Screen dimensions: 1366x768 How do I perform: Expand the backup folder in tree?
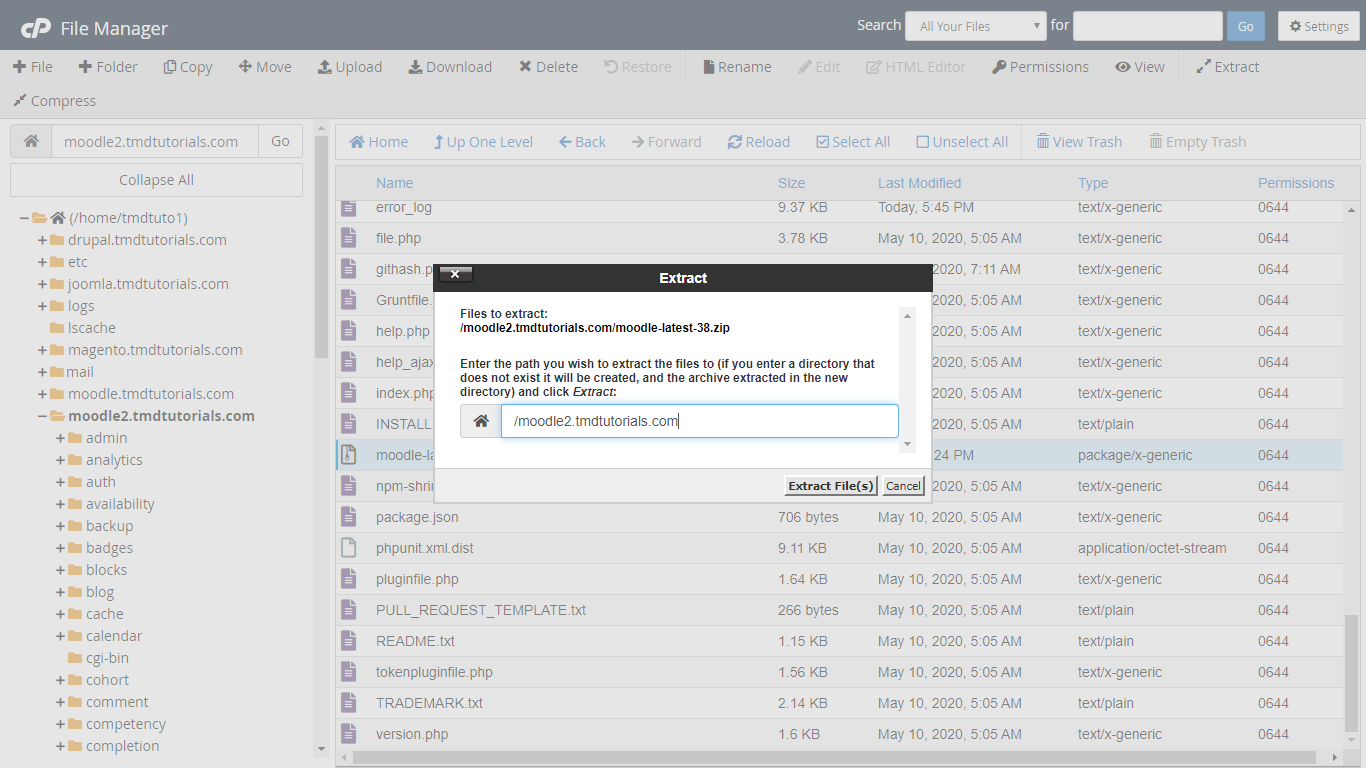tap(60, 526)
